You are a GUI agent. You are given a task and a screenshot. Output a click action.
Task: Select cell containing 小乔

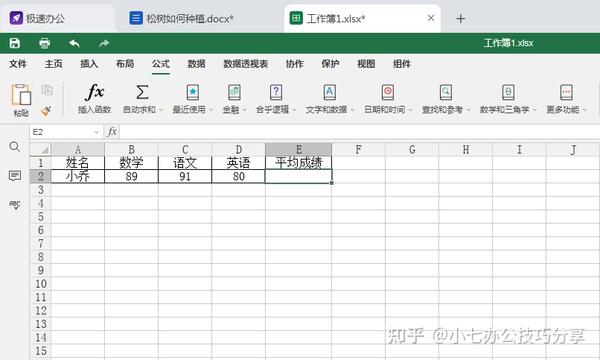coord(78,176)
